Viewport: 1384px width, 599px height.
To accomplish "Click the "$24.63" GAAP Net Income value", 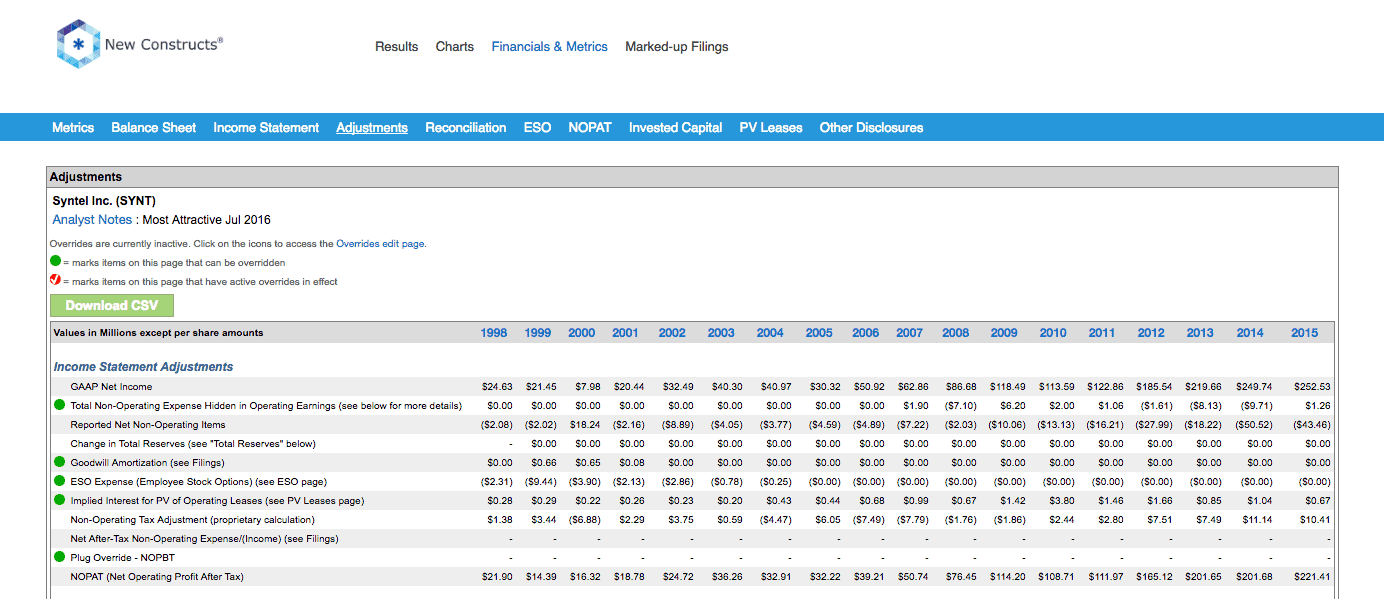I will [x=497, y=387].
